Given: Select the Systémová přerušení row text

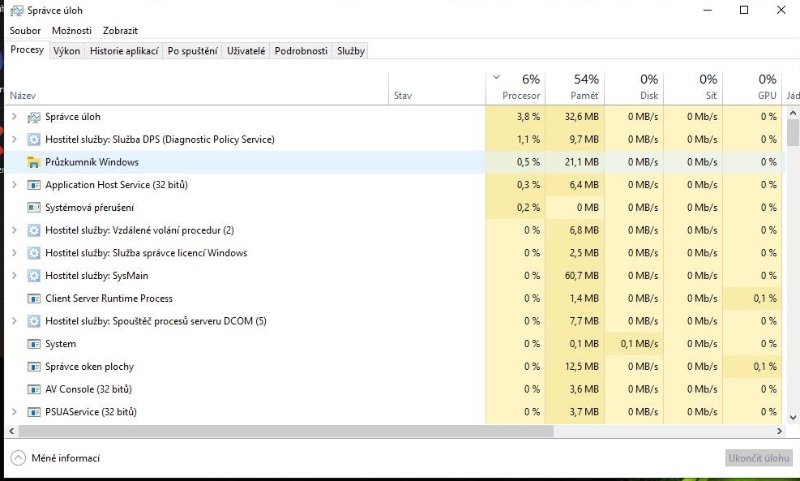Looking at the screenshot, I should click(89, 208).
